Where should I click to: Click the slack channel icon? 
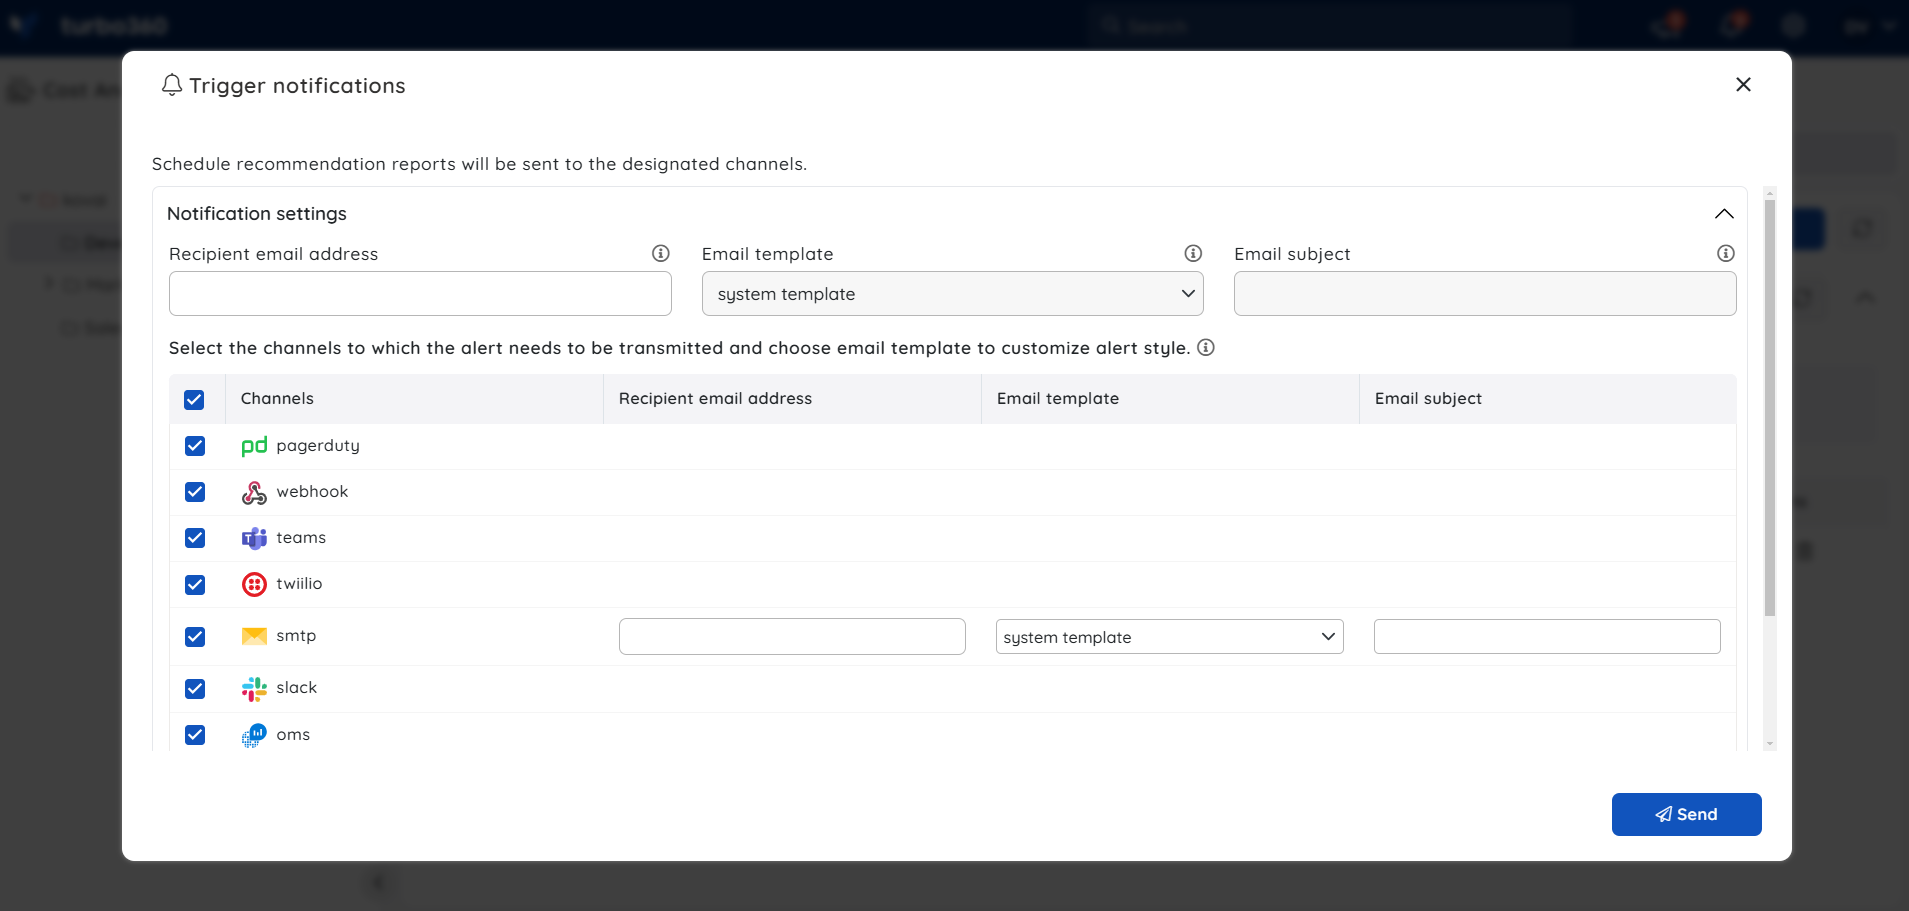254,689
